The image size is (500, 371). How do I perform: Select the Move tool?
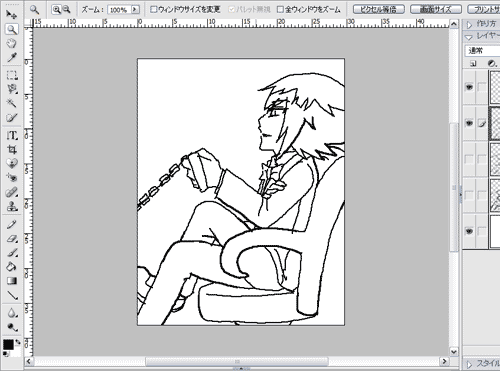(x=12, y=15)
